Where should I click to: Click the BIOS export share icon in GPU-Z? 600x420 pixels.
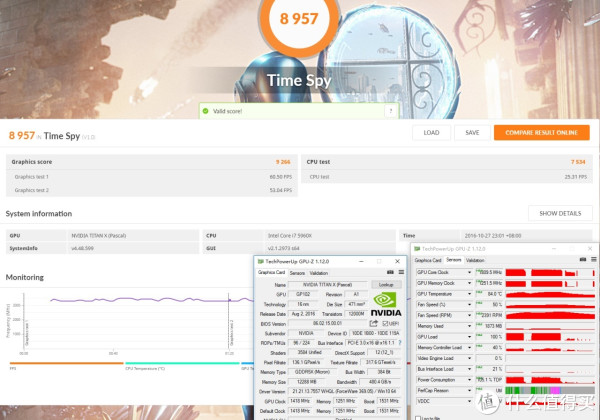(373, 323)
